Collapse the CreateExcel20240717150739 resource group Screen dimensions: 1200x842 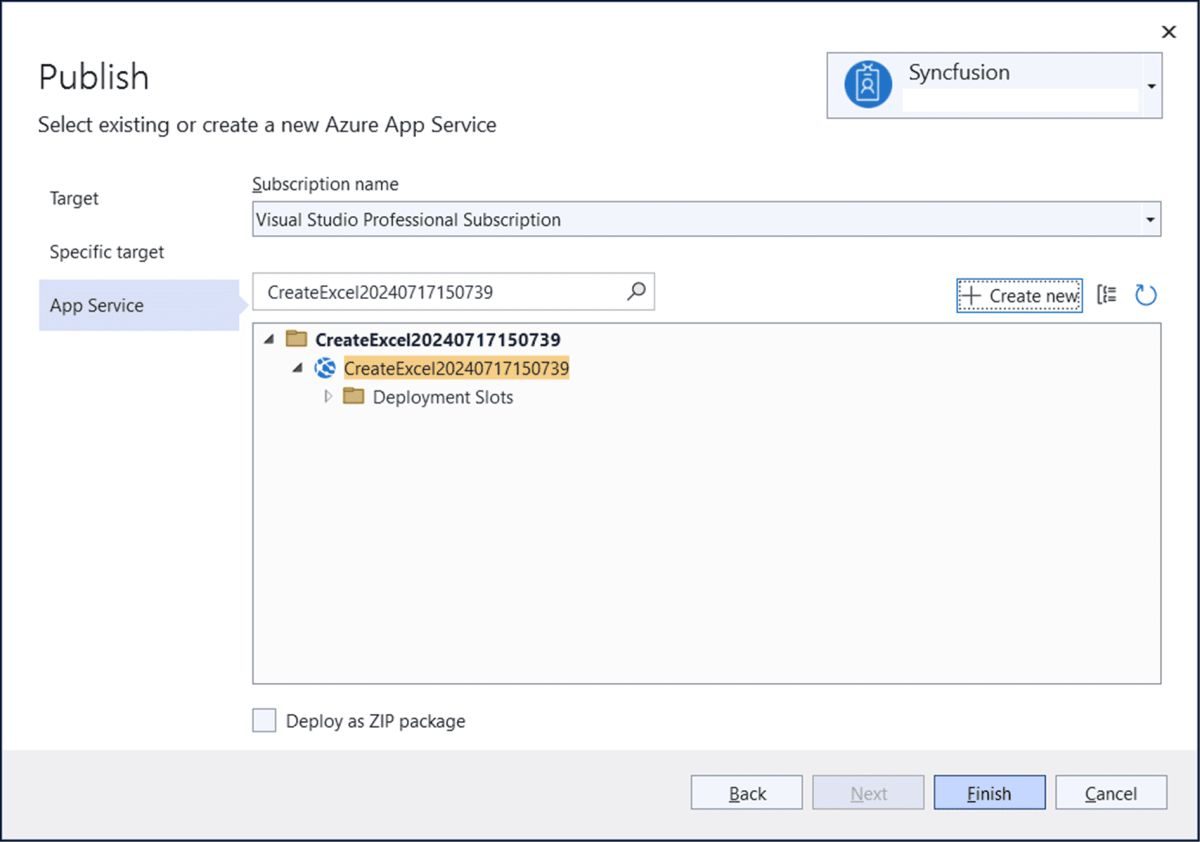point(269,340)
